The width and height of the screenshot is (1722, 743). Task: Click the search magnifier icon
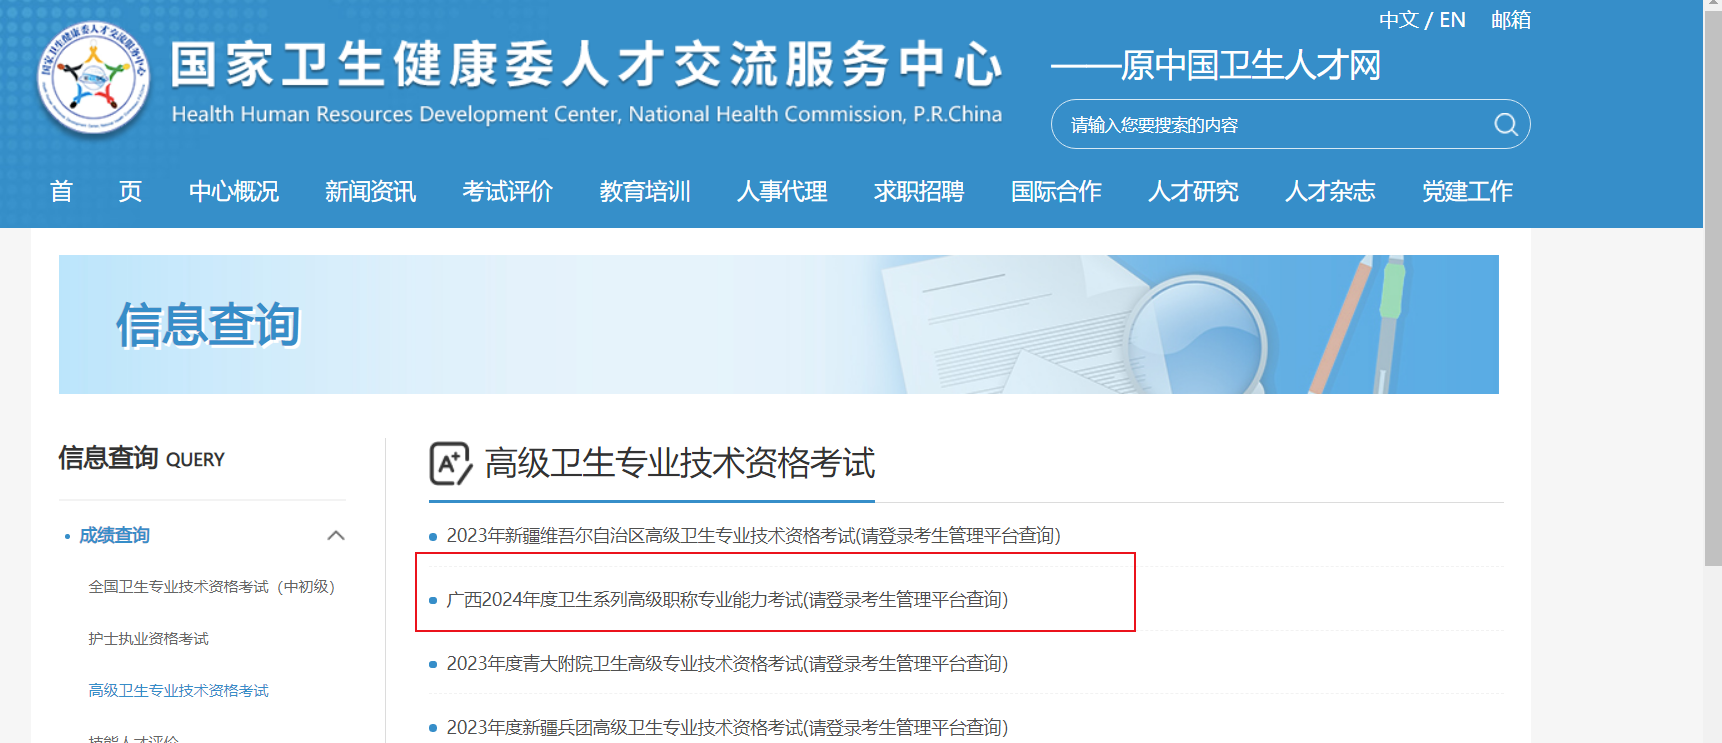[x=1505, y=125]
